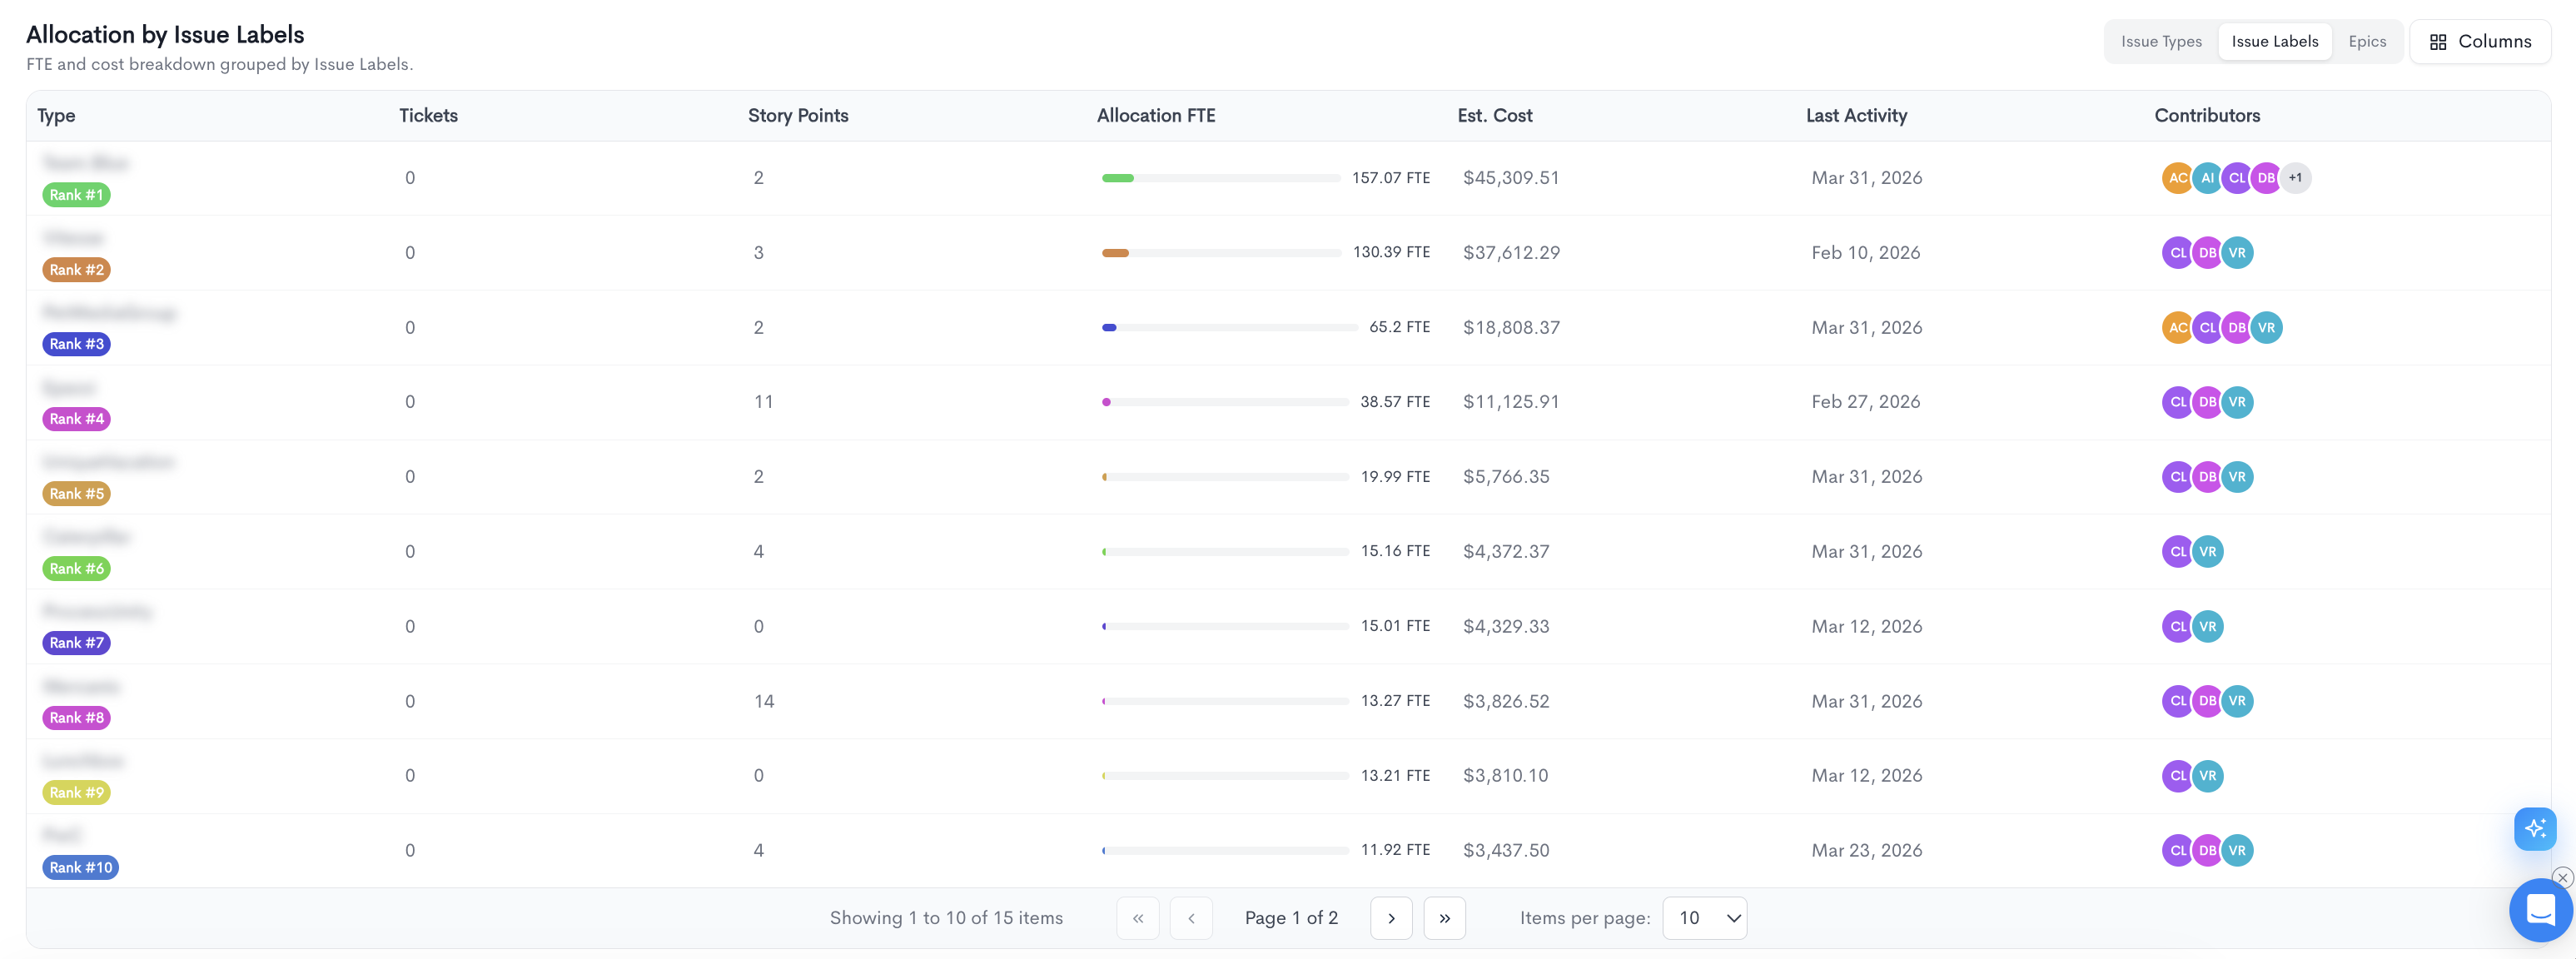Open the AI sparkle assistant button
Screen dimensions: 2576x959
click(2535, 828)
